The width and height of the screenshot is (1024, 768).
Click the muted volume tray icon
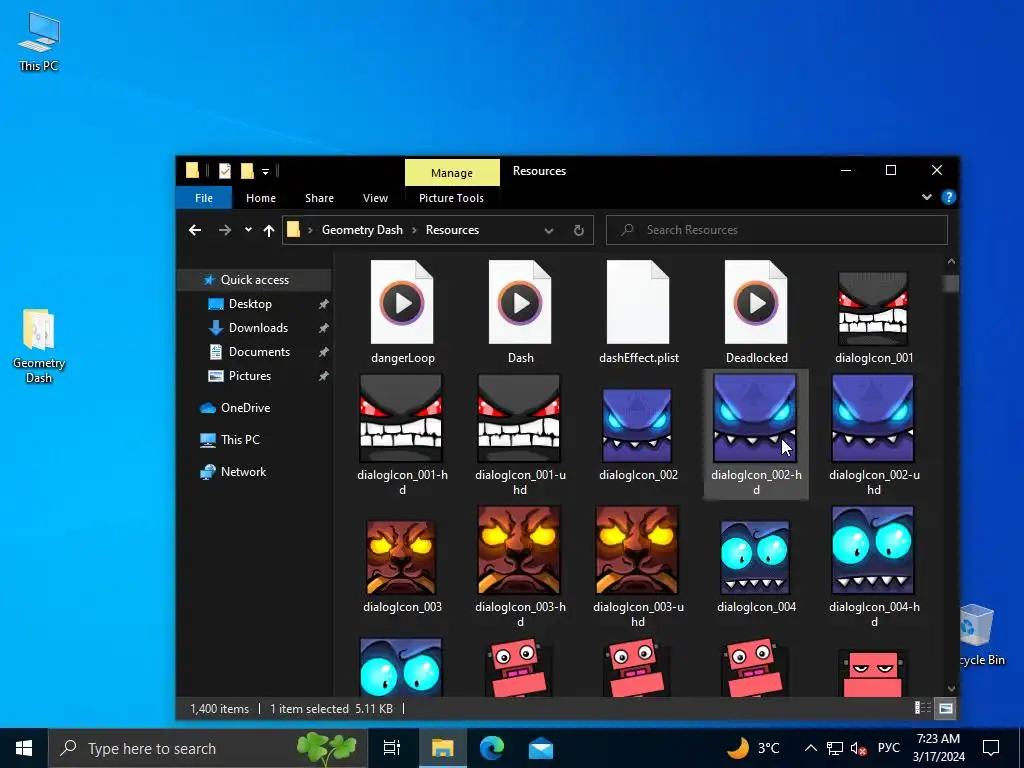click(x=858, y=748)
